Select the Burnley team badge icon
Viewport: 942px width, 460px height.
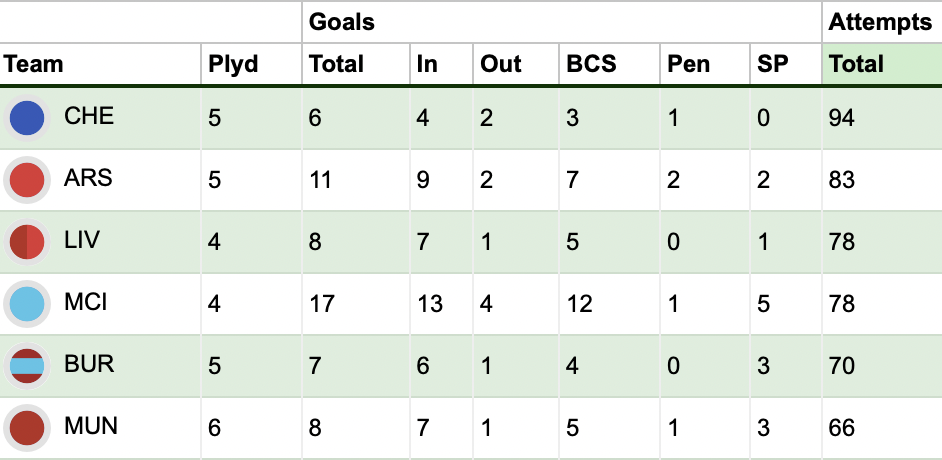coord(28,366)
